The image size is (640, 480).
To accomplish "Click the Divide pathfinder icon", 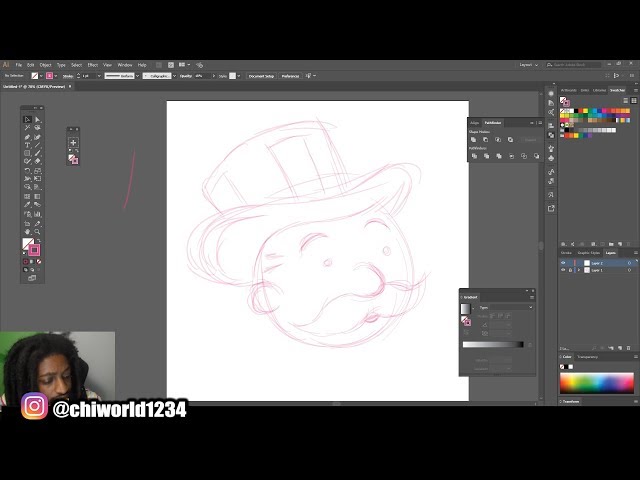I will click(x=474, y=156).
